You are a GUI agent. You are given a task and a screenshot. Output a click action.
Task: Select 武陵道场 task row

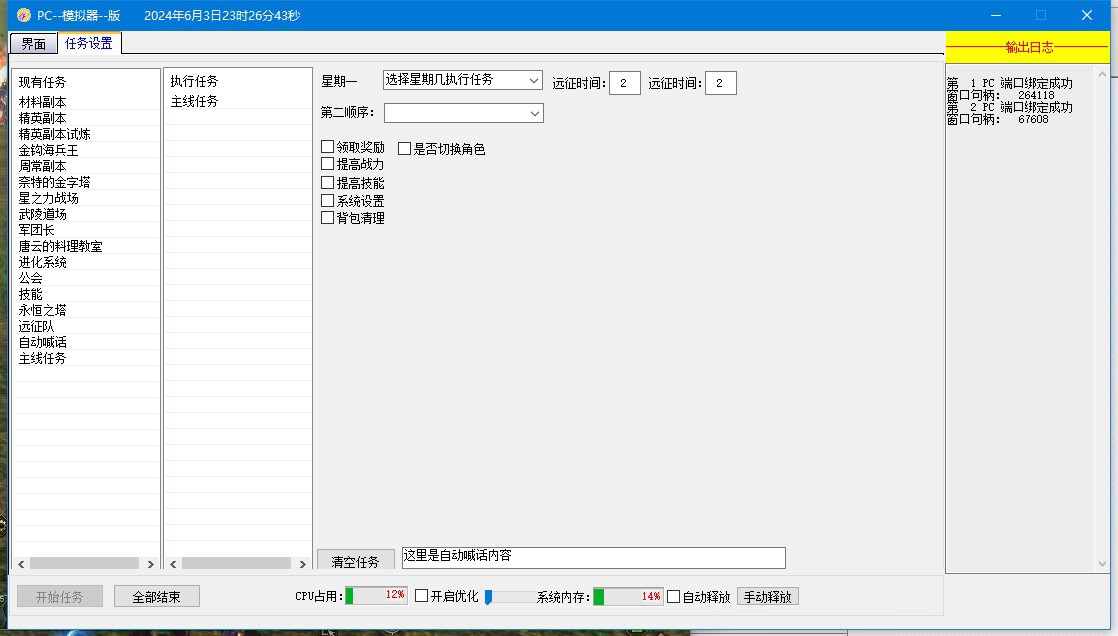(x=86, y=214)
